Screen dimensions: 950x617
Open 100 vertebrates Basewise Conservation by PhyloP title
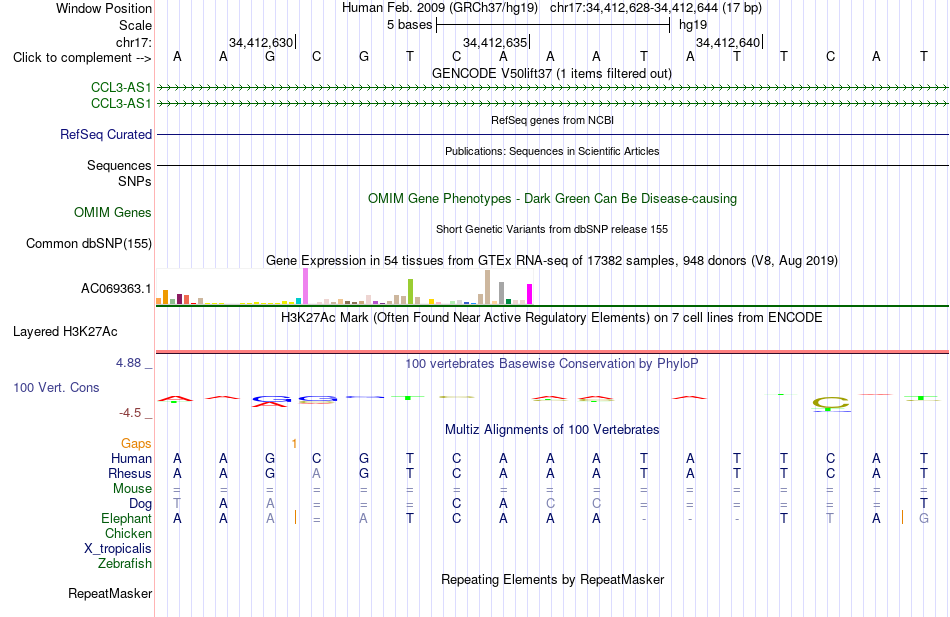click(x=551, y=364)
